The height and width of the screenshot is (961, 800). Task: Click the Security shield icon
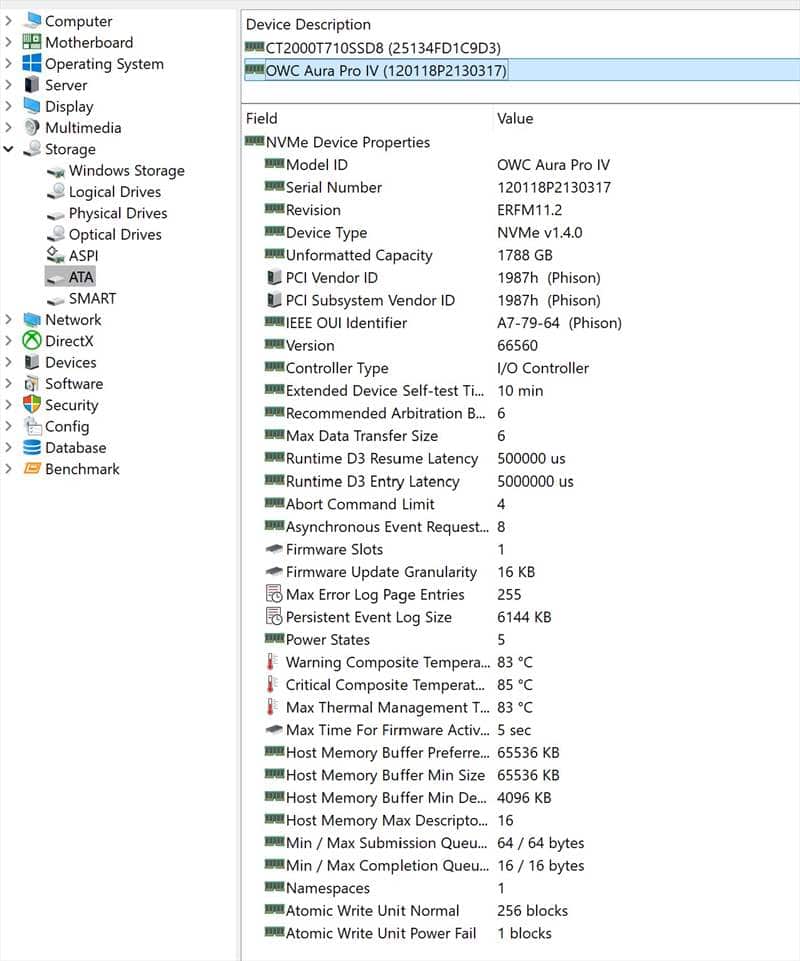[32, 405]
